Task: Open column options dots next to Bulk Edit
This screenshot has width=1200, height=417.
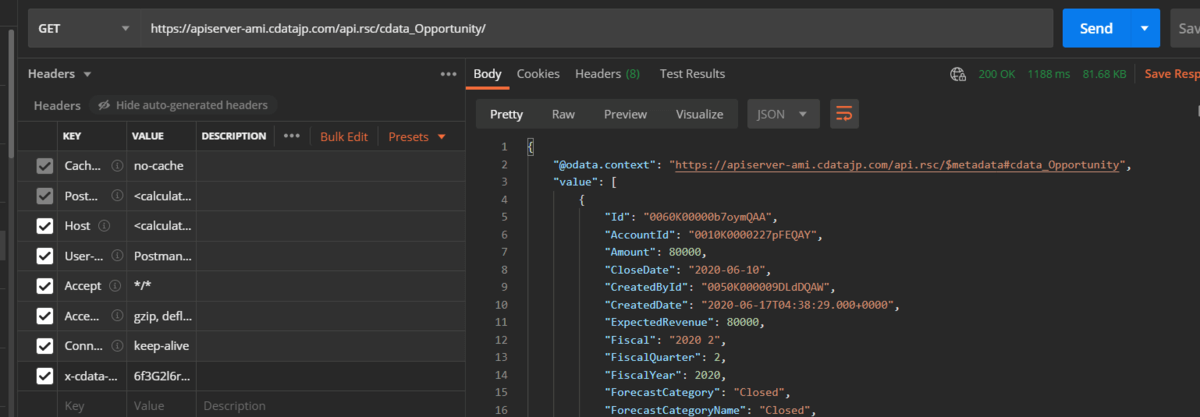Action: pyautogui.click(x=291, y=136)
